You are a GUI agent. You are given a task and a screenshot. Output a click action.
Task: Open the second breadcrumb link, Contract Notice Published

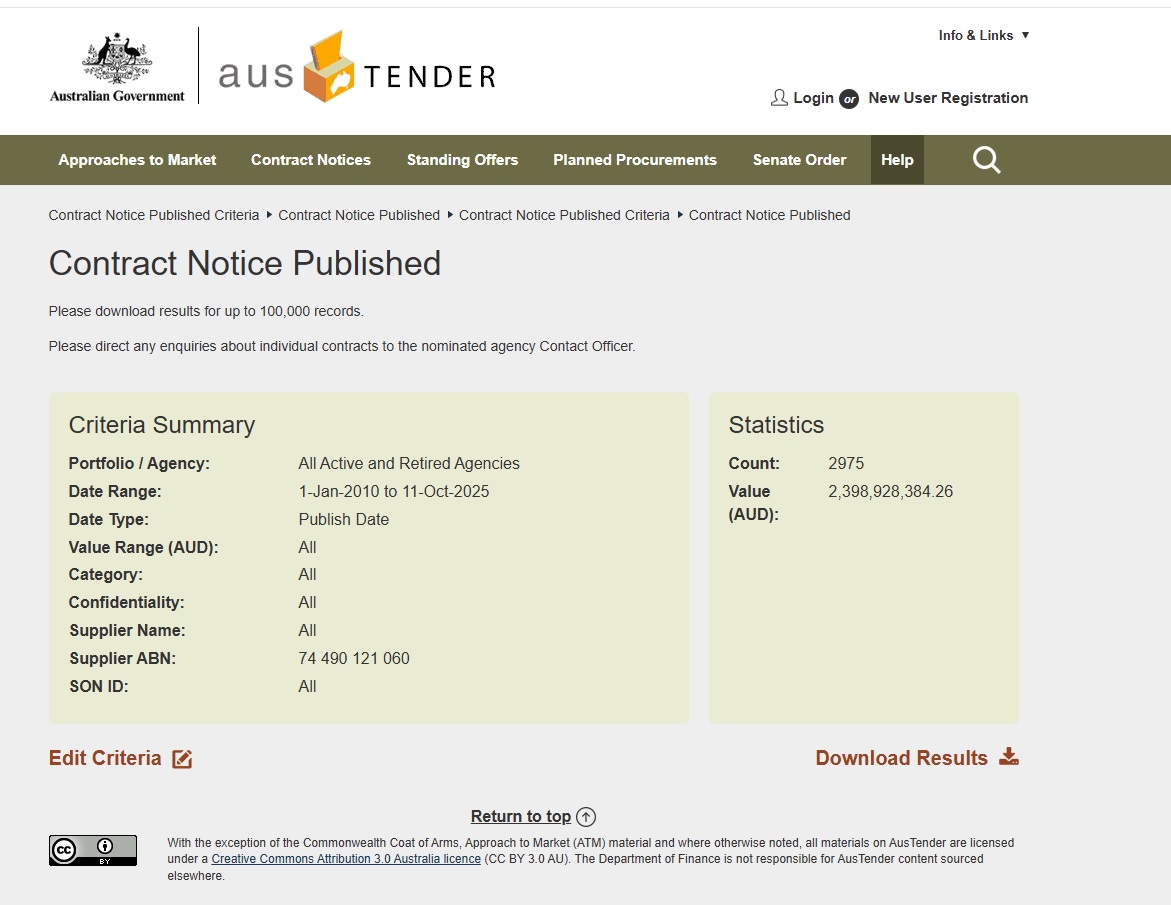coord(359,215)
